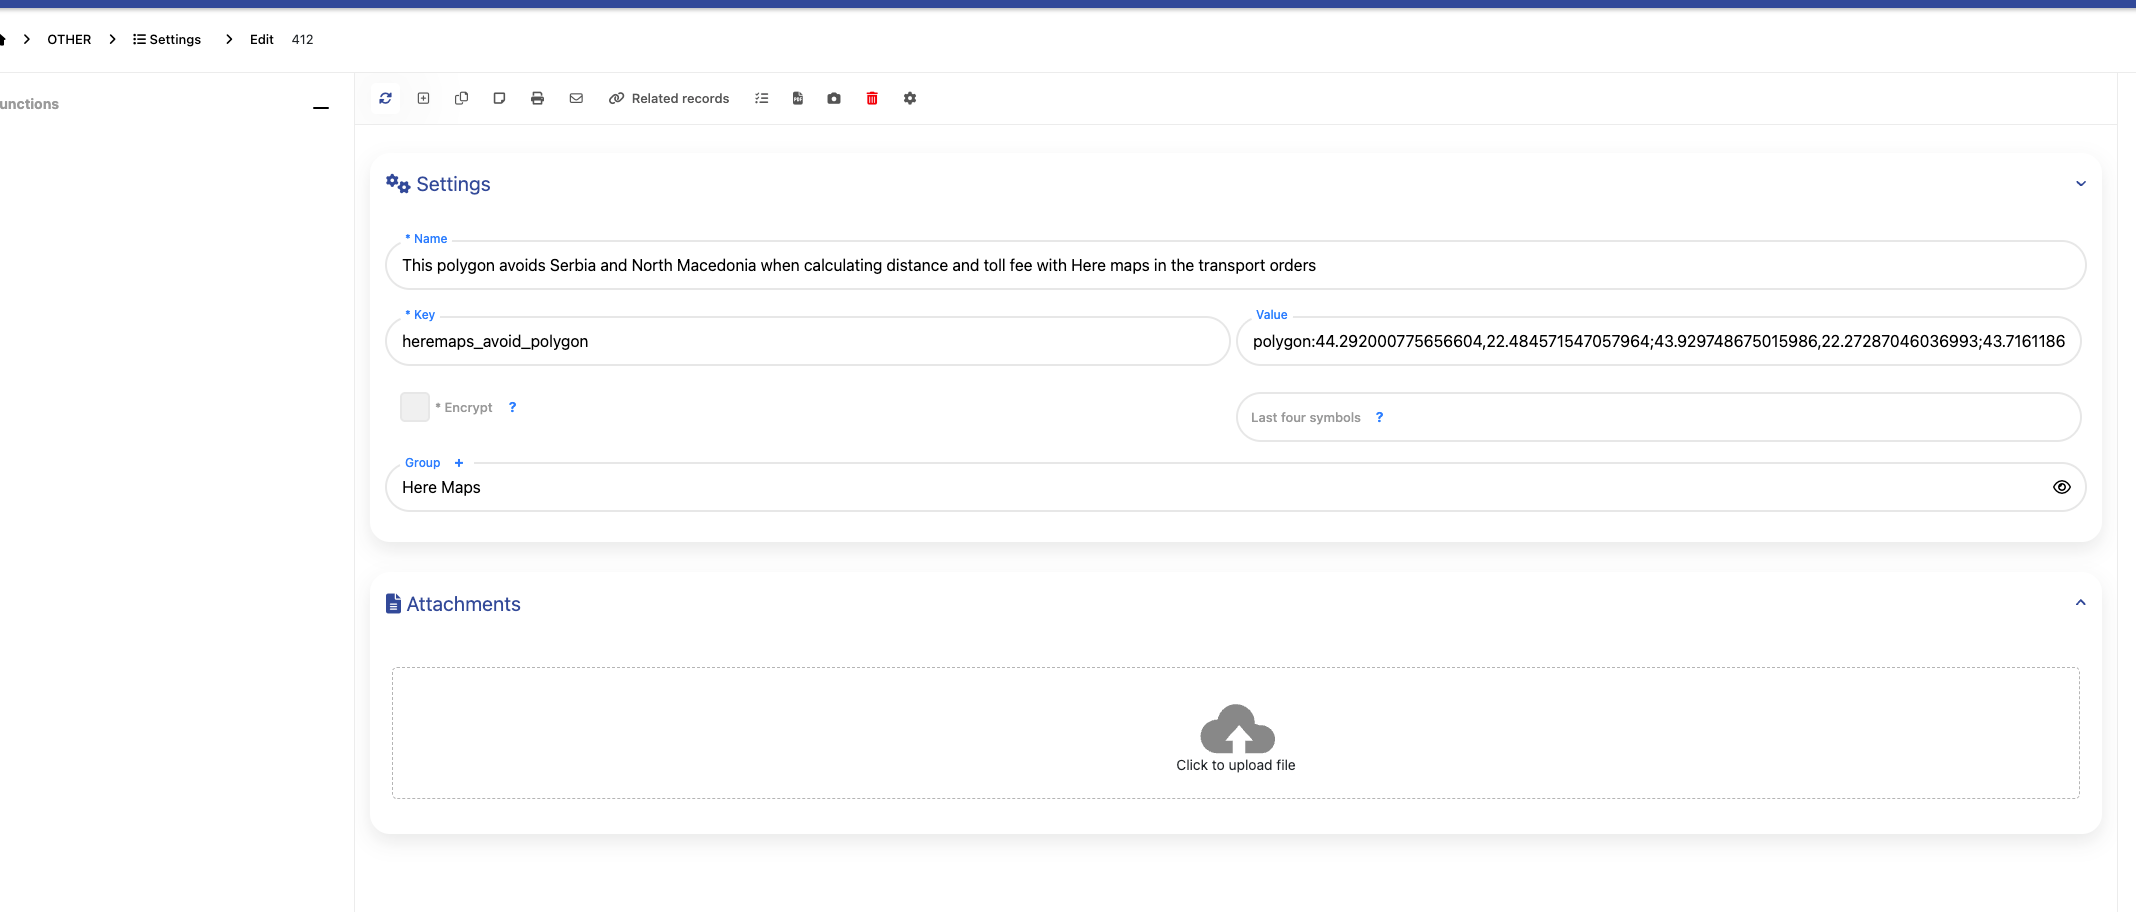Click the refresh record icon
This screenshot has width=2136, height=912.
385,98
